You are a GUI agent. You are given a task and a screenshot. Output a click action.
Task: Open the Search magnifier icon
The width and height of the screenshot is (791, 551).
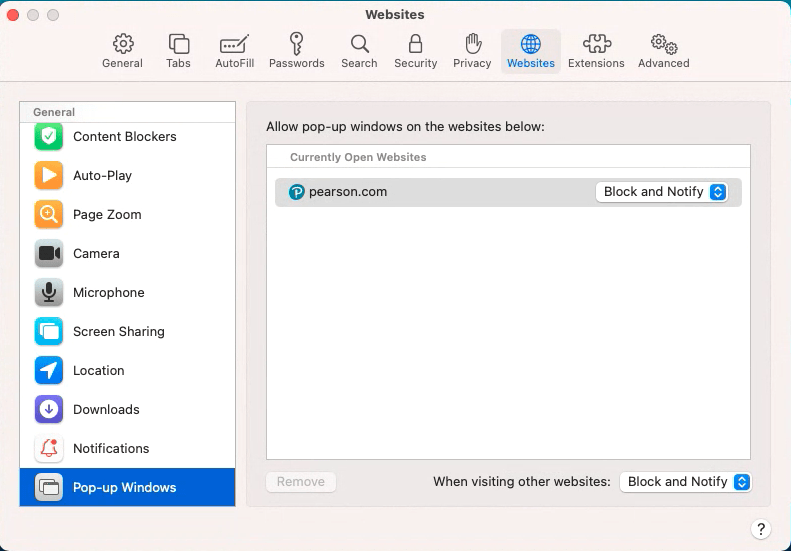coord(360,44)
